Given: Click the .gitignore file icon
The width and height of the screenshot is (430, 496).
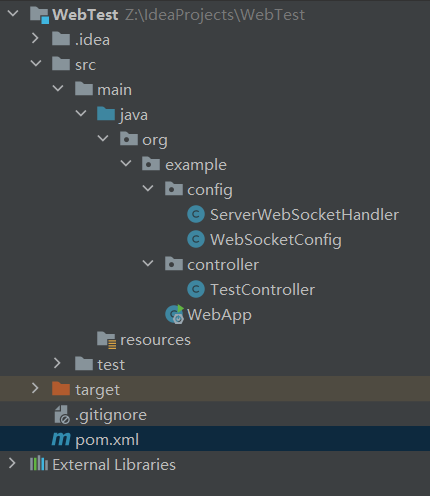Looking at the screenshot, I should click(x=62, y=414).
